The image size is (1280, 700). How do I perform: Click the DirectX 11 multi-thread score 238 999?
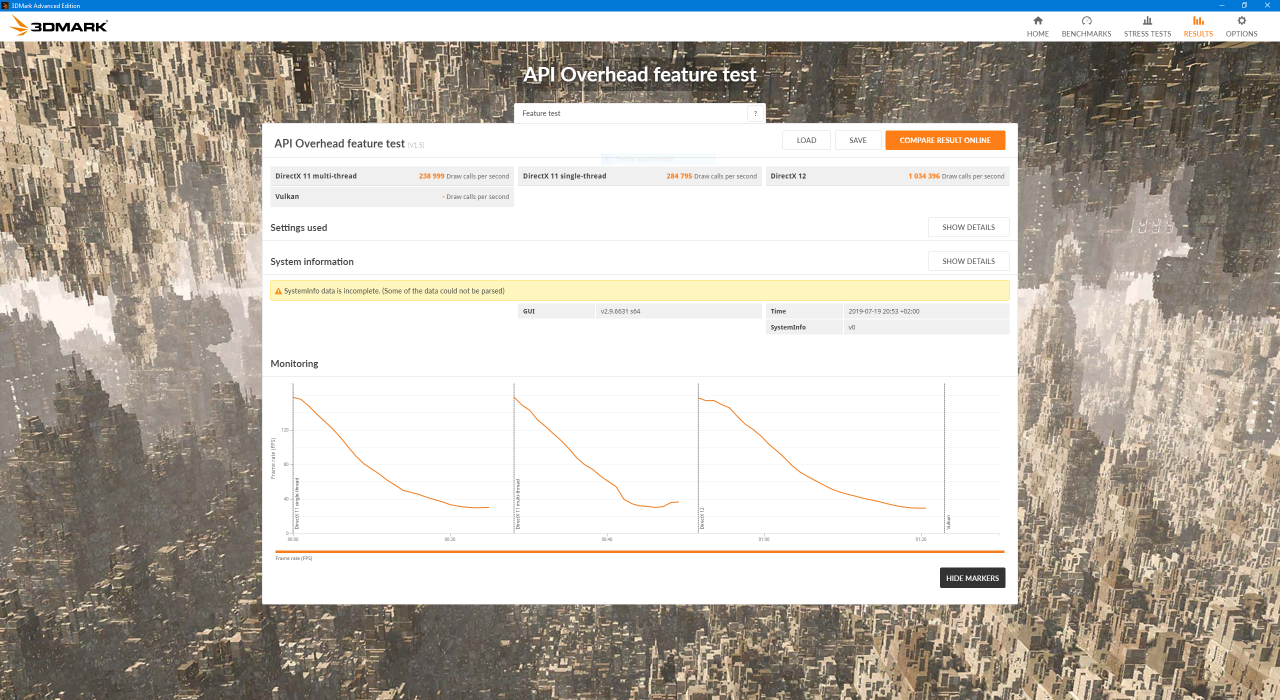point(431,176)
